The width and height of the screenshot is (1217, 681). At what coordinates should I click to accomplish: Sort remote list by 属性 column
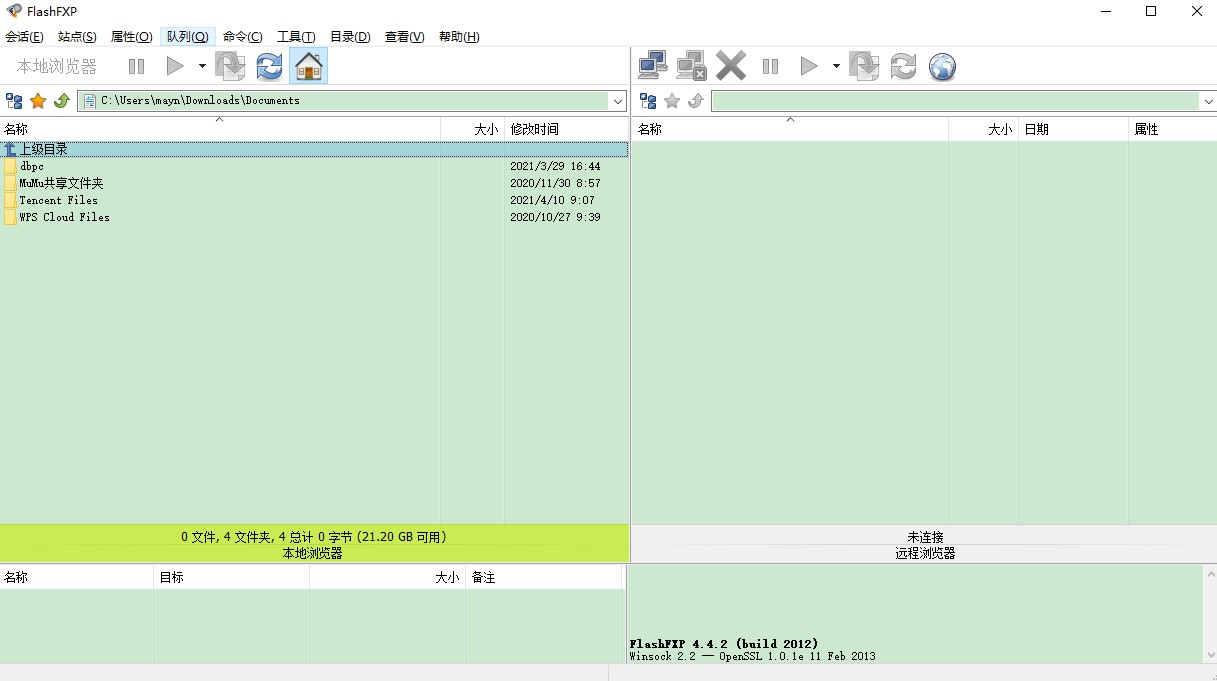point(1173,129)
